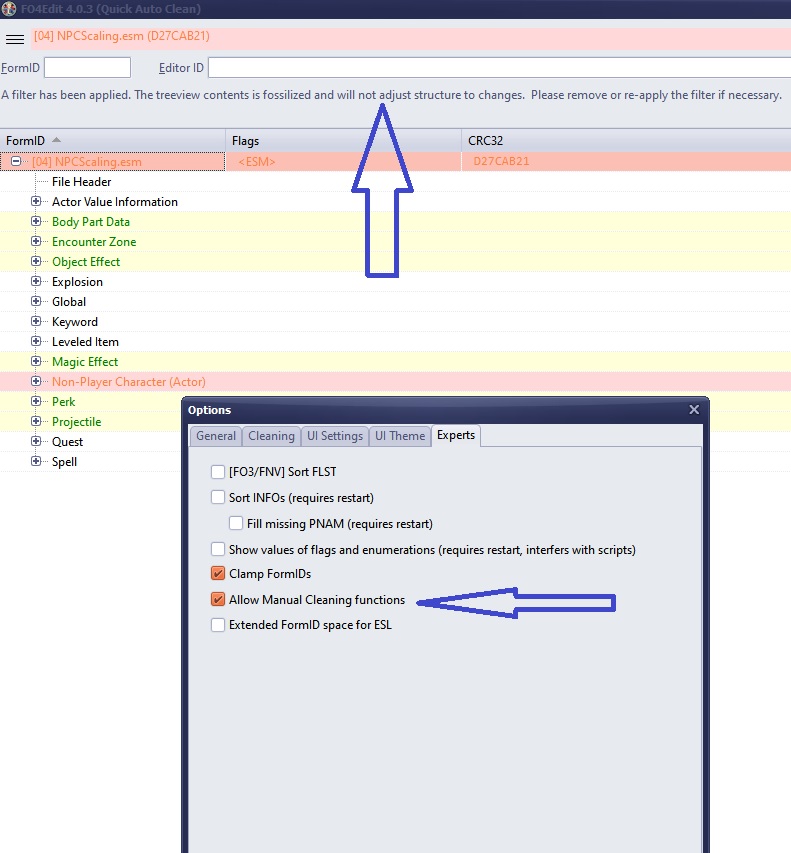791x853 pixels.
Task: Switch to the General tab
Action: 216,436
